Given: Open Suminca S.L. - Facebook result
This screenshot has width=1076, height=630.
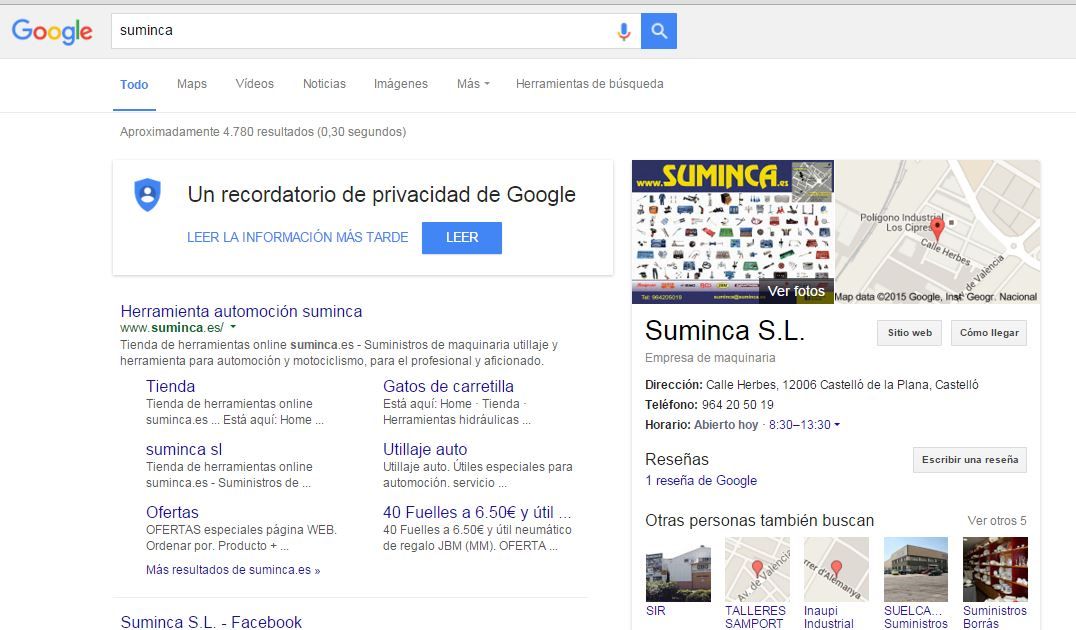Looking at the screenshot, I should click(211, 622).
